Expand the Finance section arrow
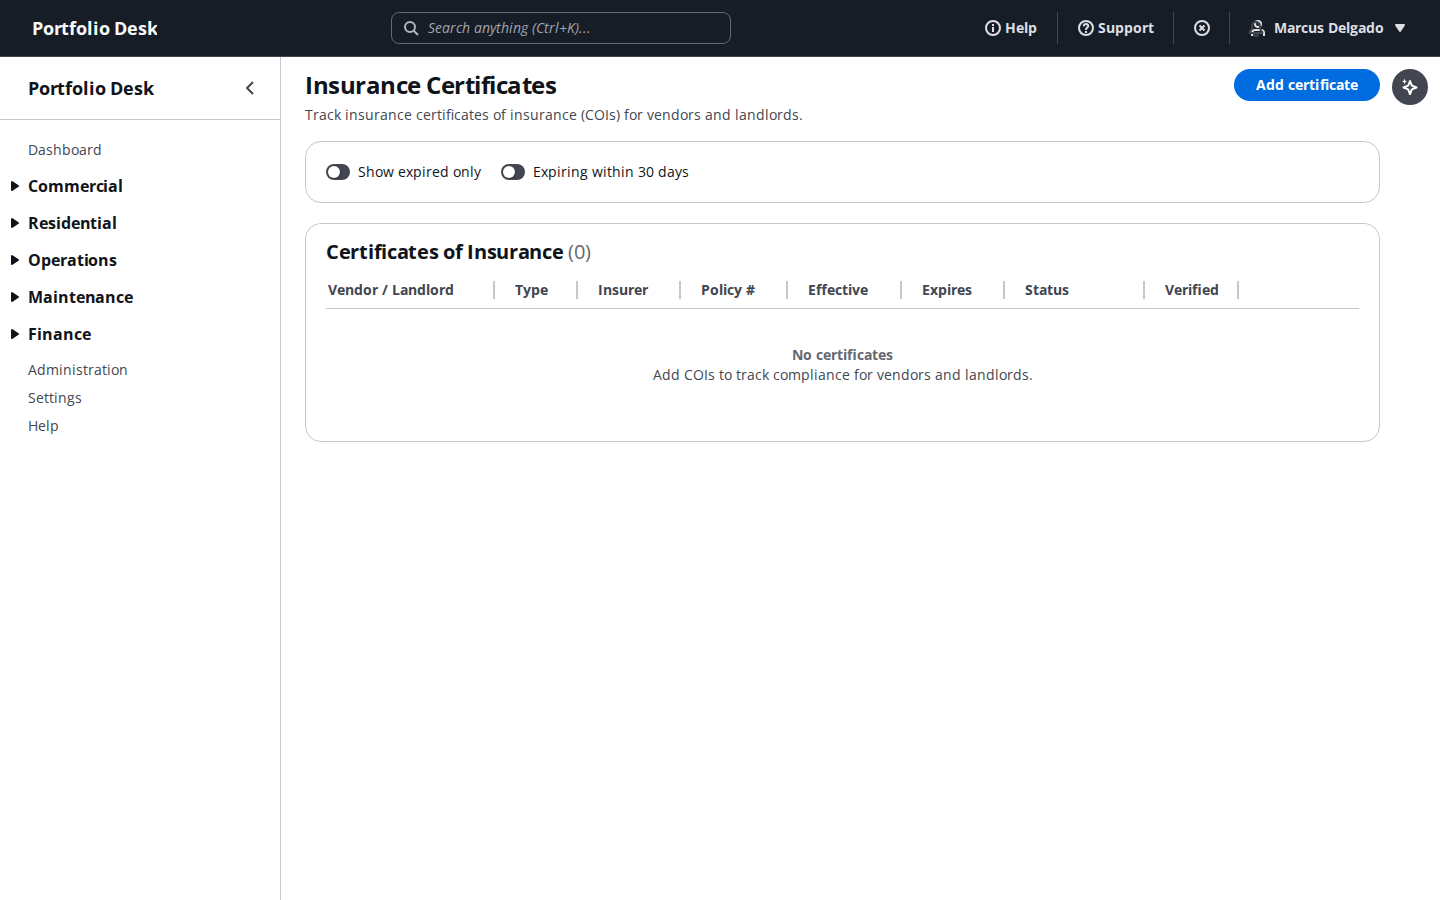This screenshot has width=1440, height=900. (15, 334)
